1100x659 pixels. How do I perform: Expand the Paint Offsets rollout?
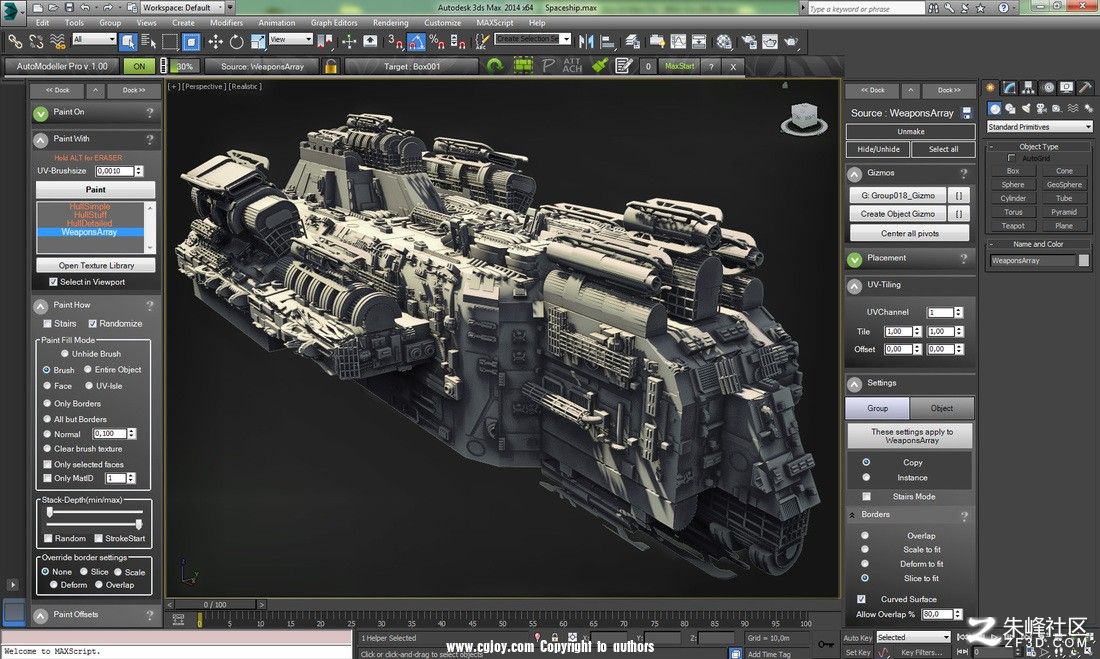click(x=41, y=615)
